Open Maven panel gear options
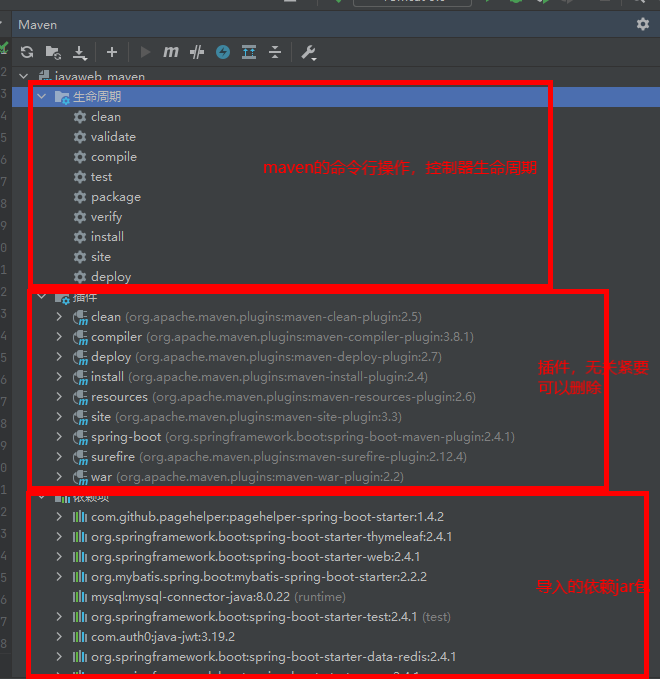The width and height of the screenshot is (660, 679). point(643,24)
